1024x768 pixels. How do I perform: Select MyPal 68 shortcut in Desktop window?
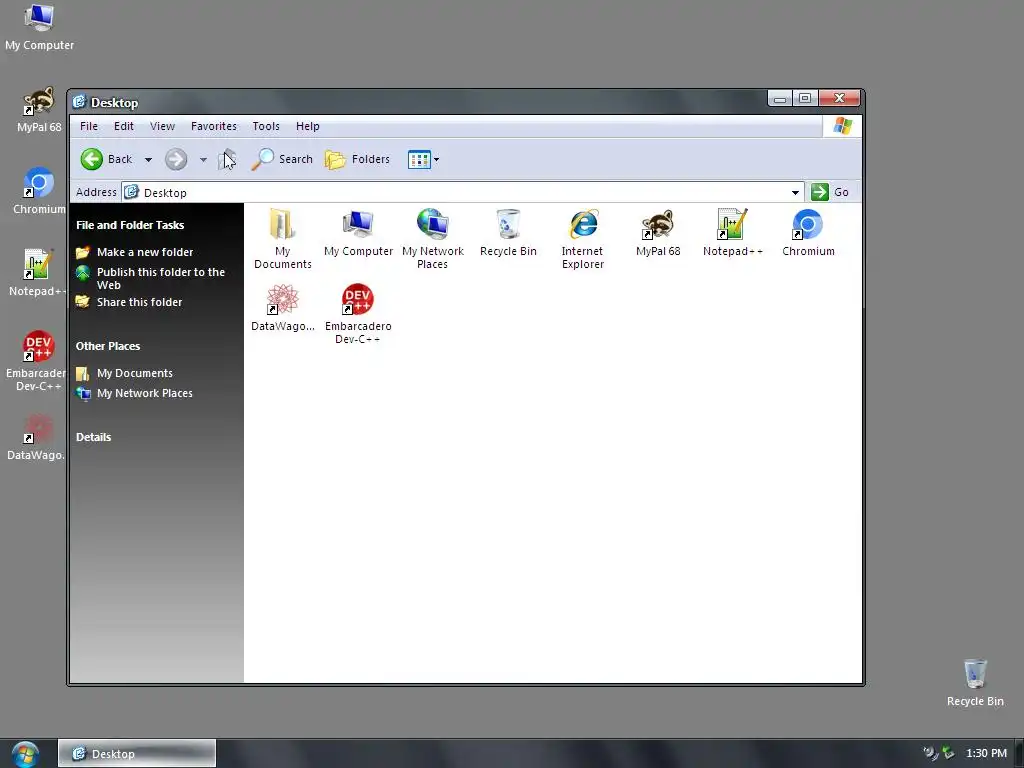point(658,224)
